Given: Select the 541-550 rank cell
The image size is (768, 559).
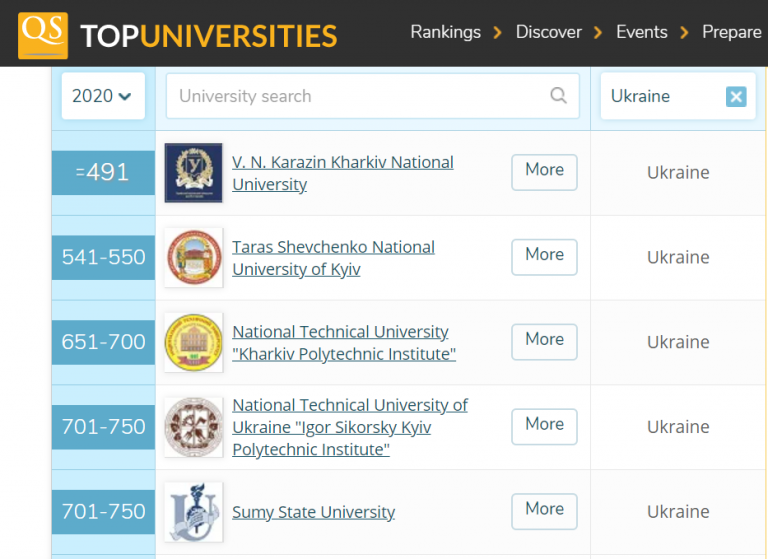Looking at the screenshot, I should [x=103, y=257].
